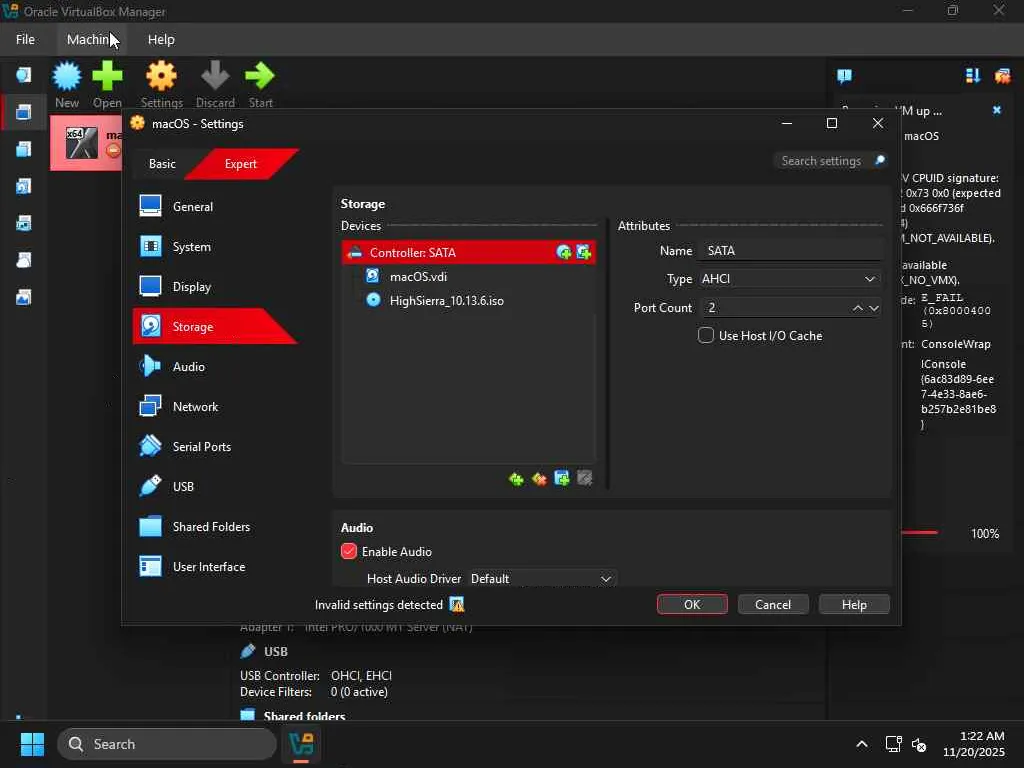This screenshot has width=1024, height=768.
Task: Click the New machine toolbar icon
Action: point(67,76)
